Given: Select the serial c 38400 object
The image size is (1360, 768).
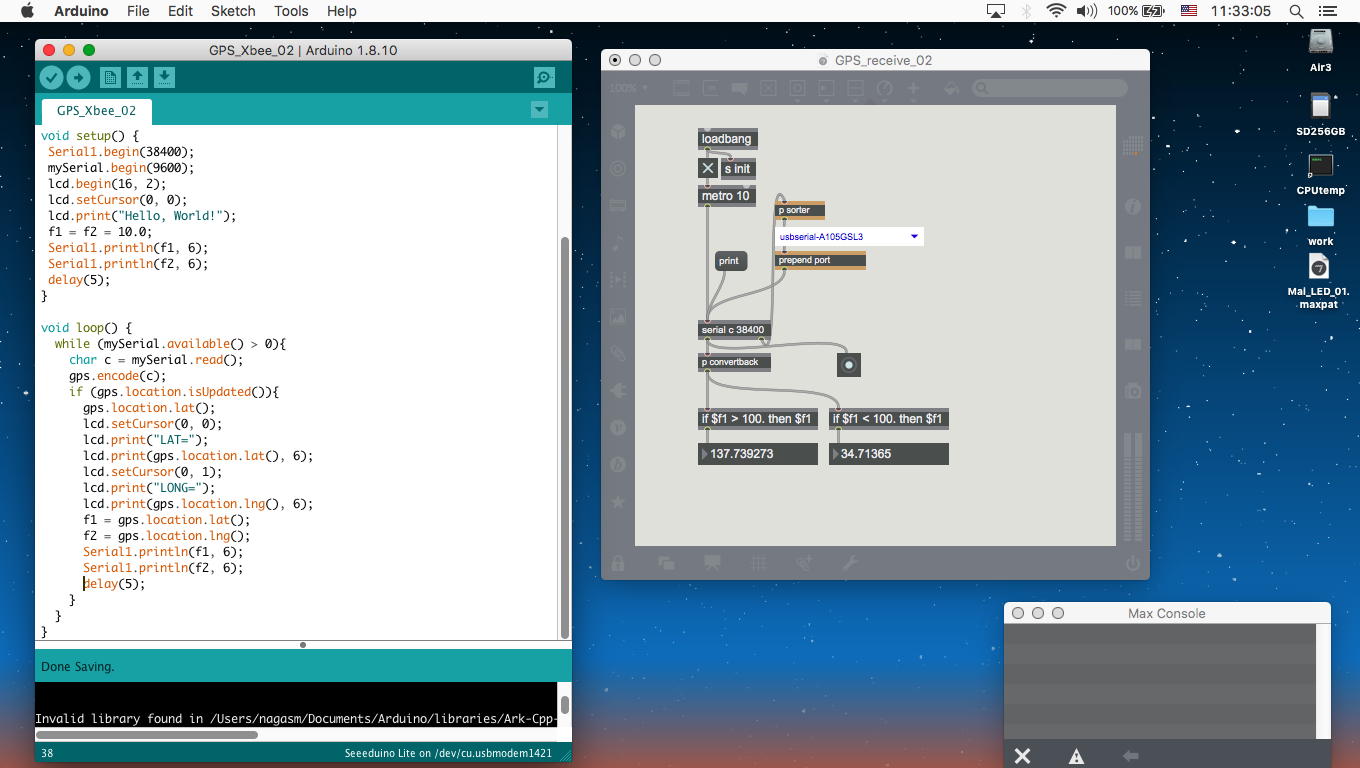Looking at the screenshot, I should [735, 330].
